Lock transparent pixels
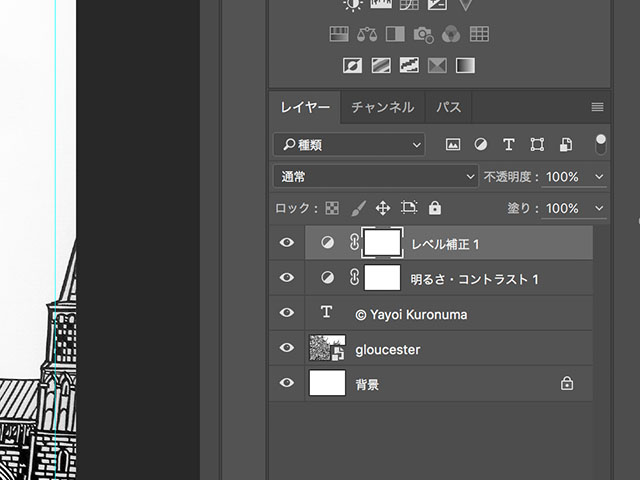This screenshot has height=480, width=640. pyautogui.click(x=332, y=208)
